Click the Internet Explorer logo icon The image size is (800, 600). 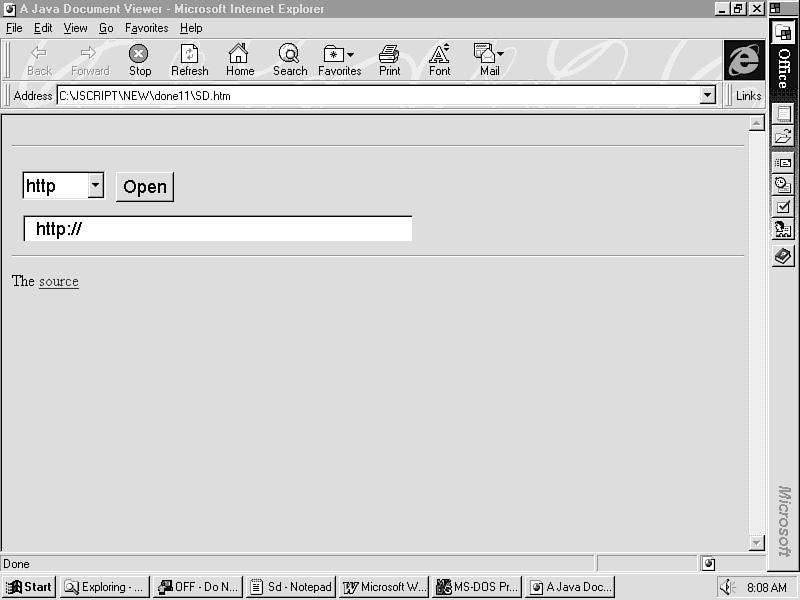coord(743,60)
